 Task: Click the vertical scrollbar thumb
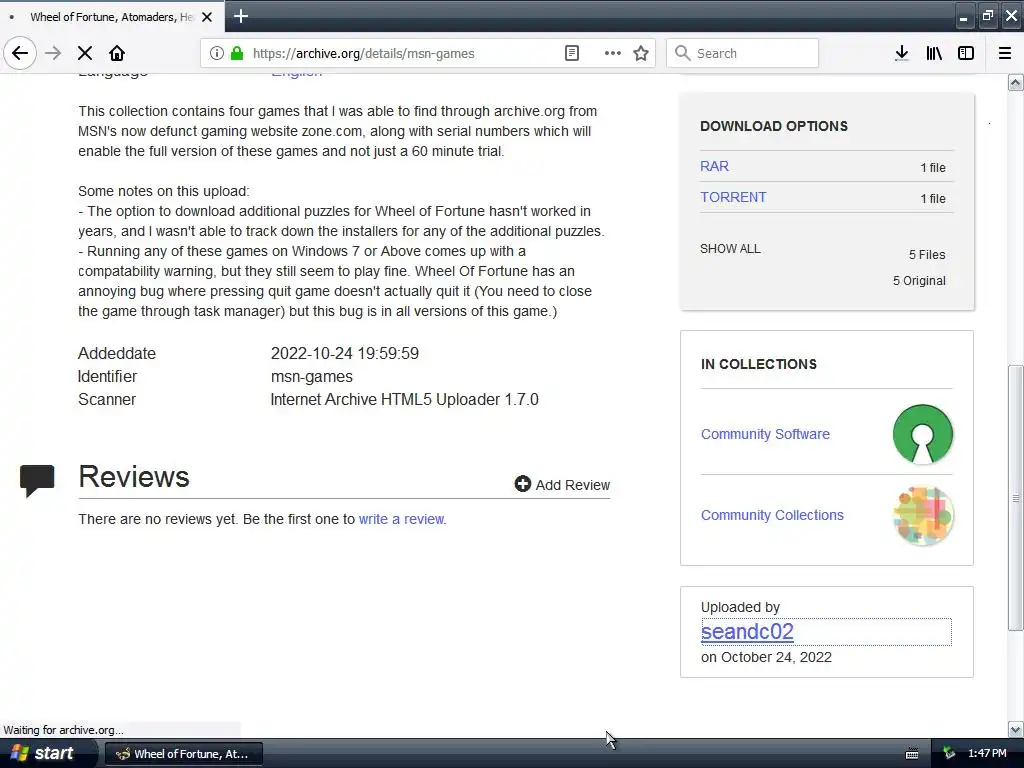pyautogui.click(x=1016, y=498)
